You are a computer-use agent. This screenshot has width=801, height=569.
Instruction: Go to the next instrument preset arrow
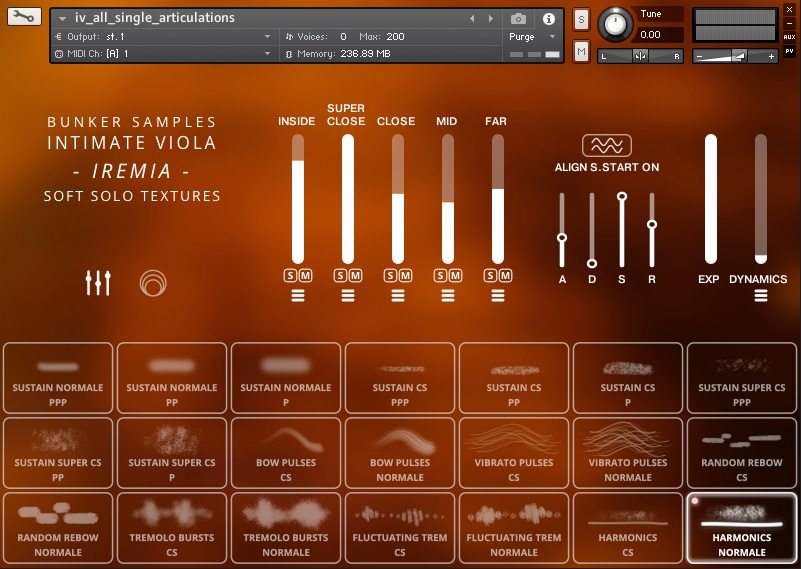(491, 19)
